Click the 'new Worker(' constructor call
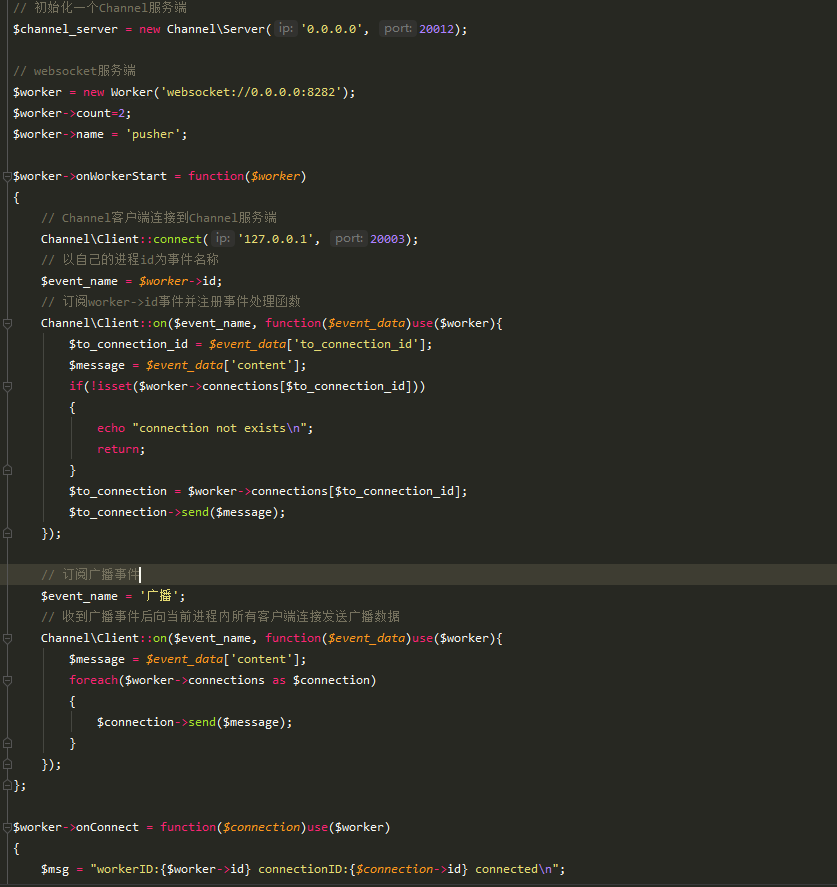837x887 pixels. 121,92
